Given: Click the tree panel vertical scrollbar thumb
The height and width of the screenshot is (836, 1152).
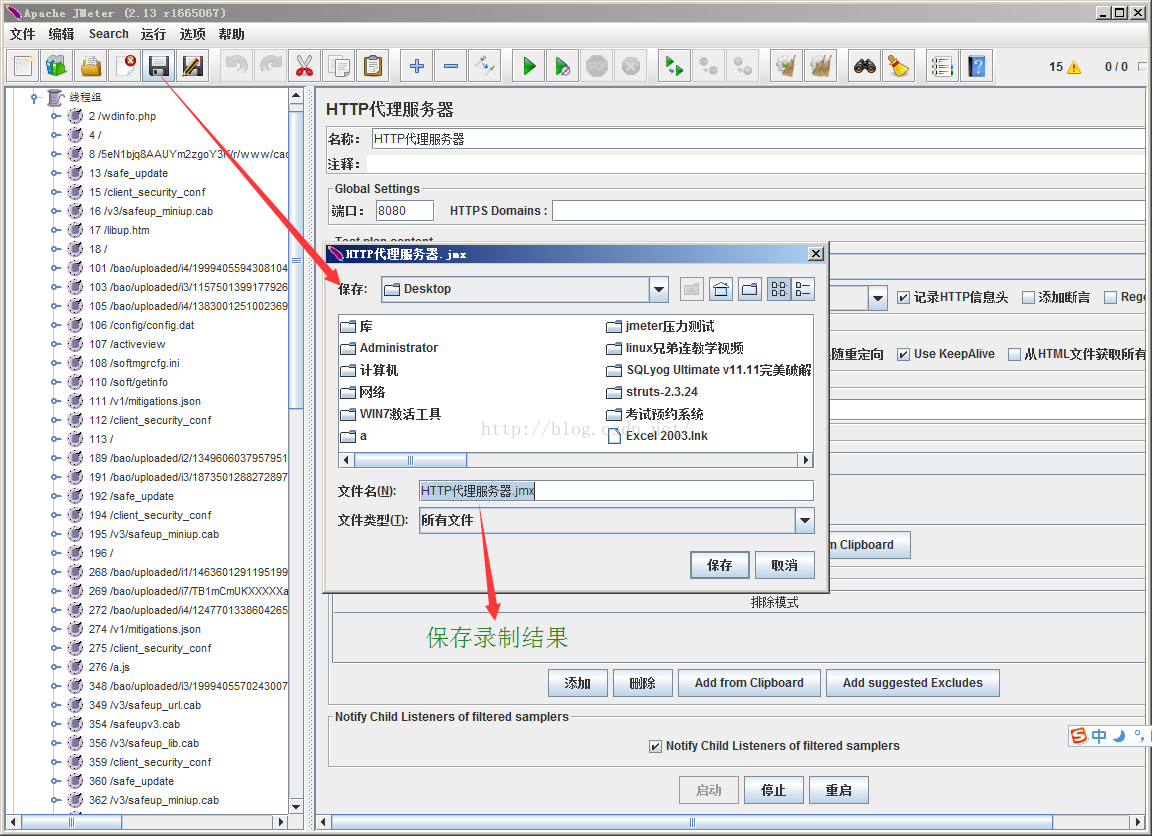Looking at the screenshot, I should [x=296, y=260].
